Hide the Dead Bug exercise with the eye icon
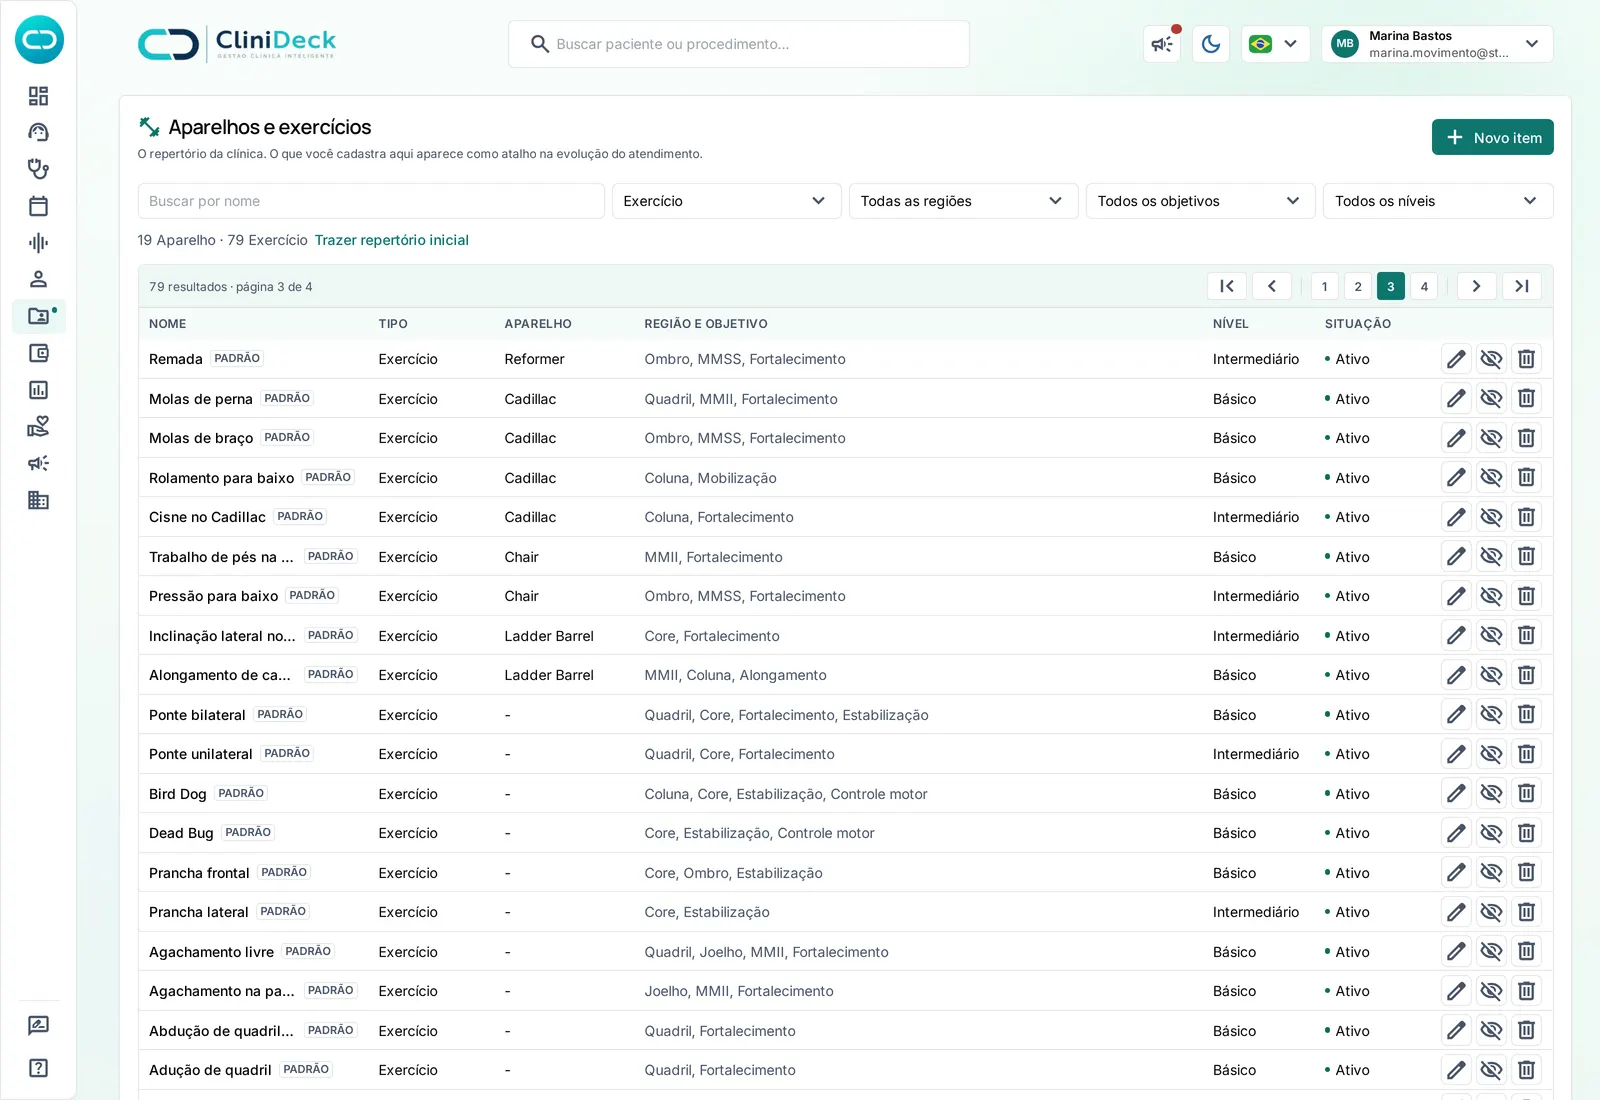 point(1491,833)
